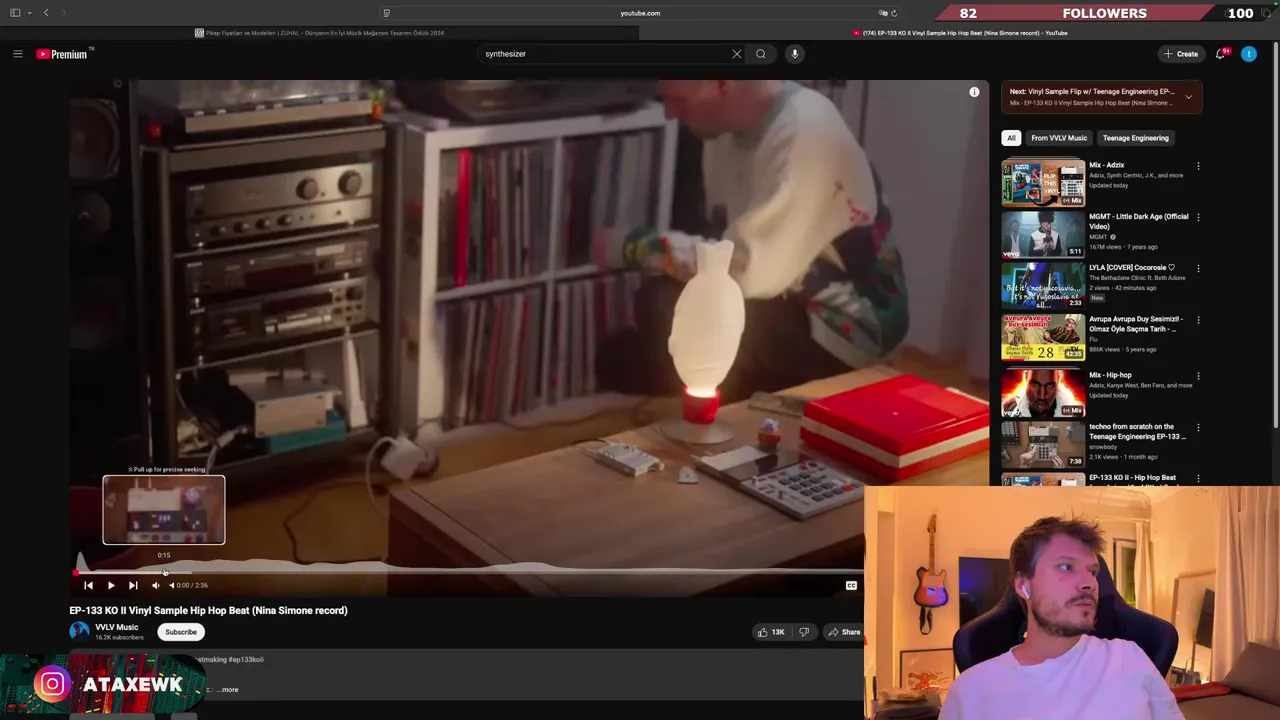Open VVLV Music channel name link
The width and height of the screenshot is (1280, 720).
117,627
